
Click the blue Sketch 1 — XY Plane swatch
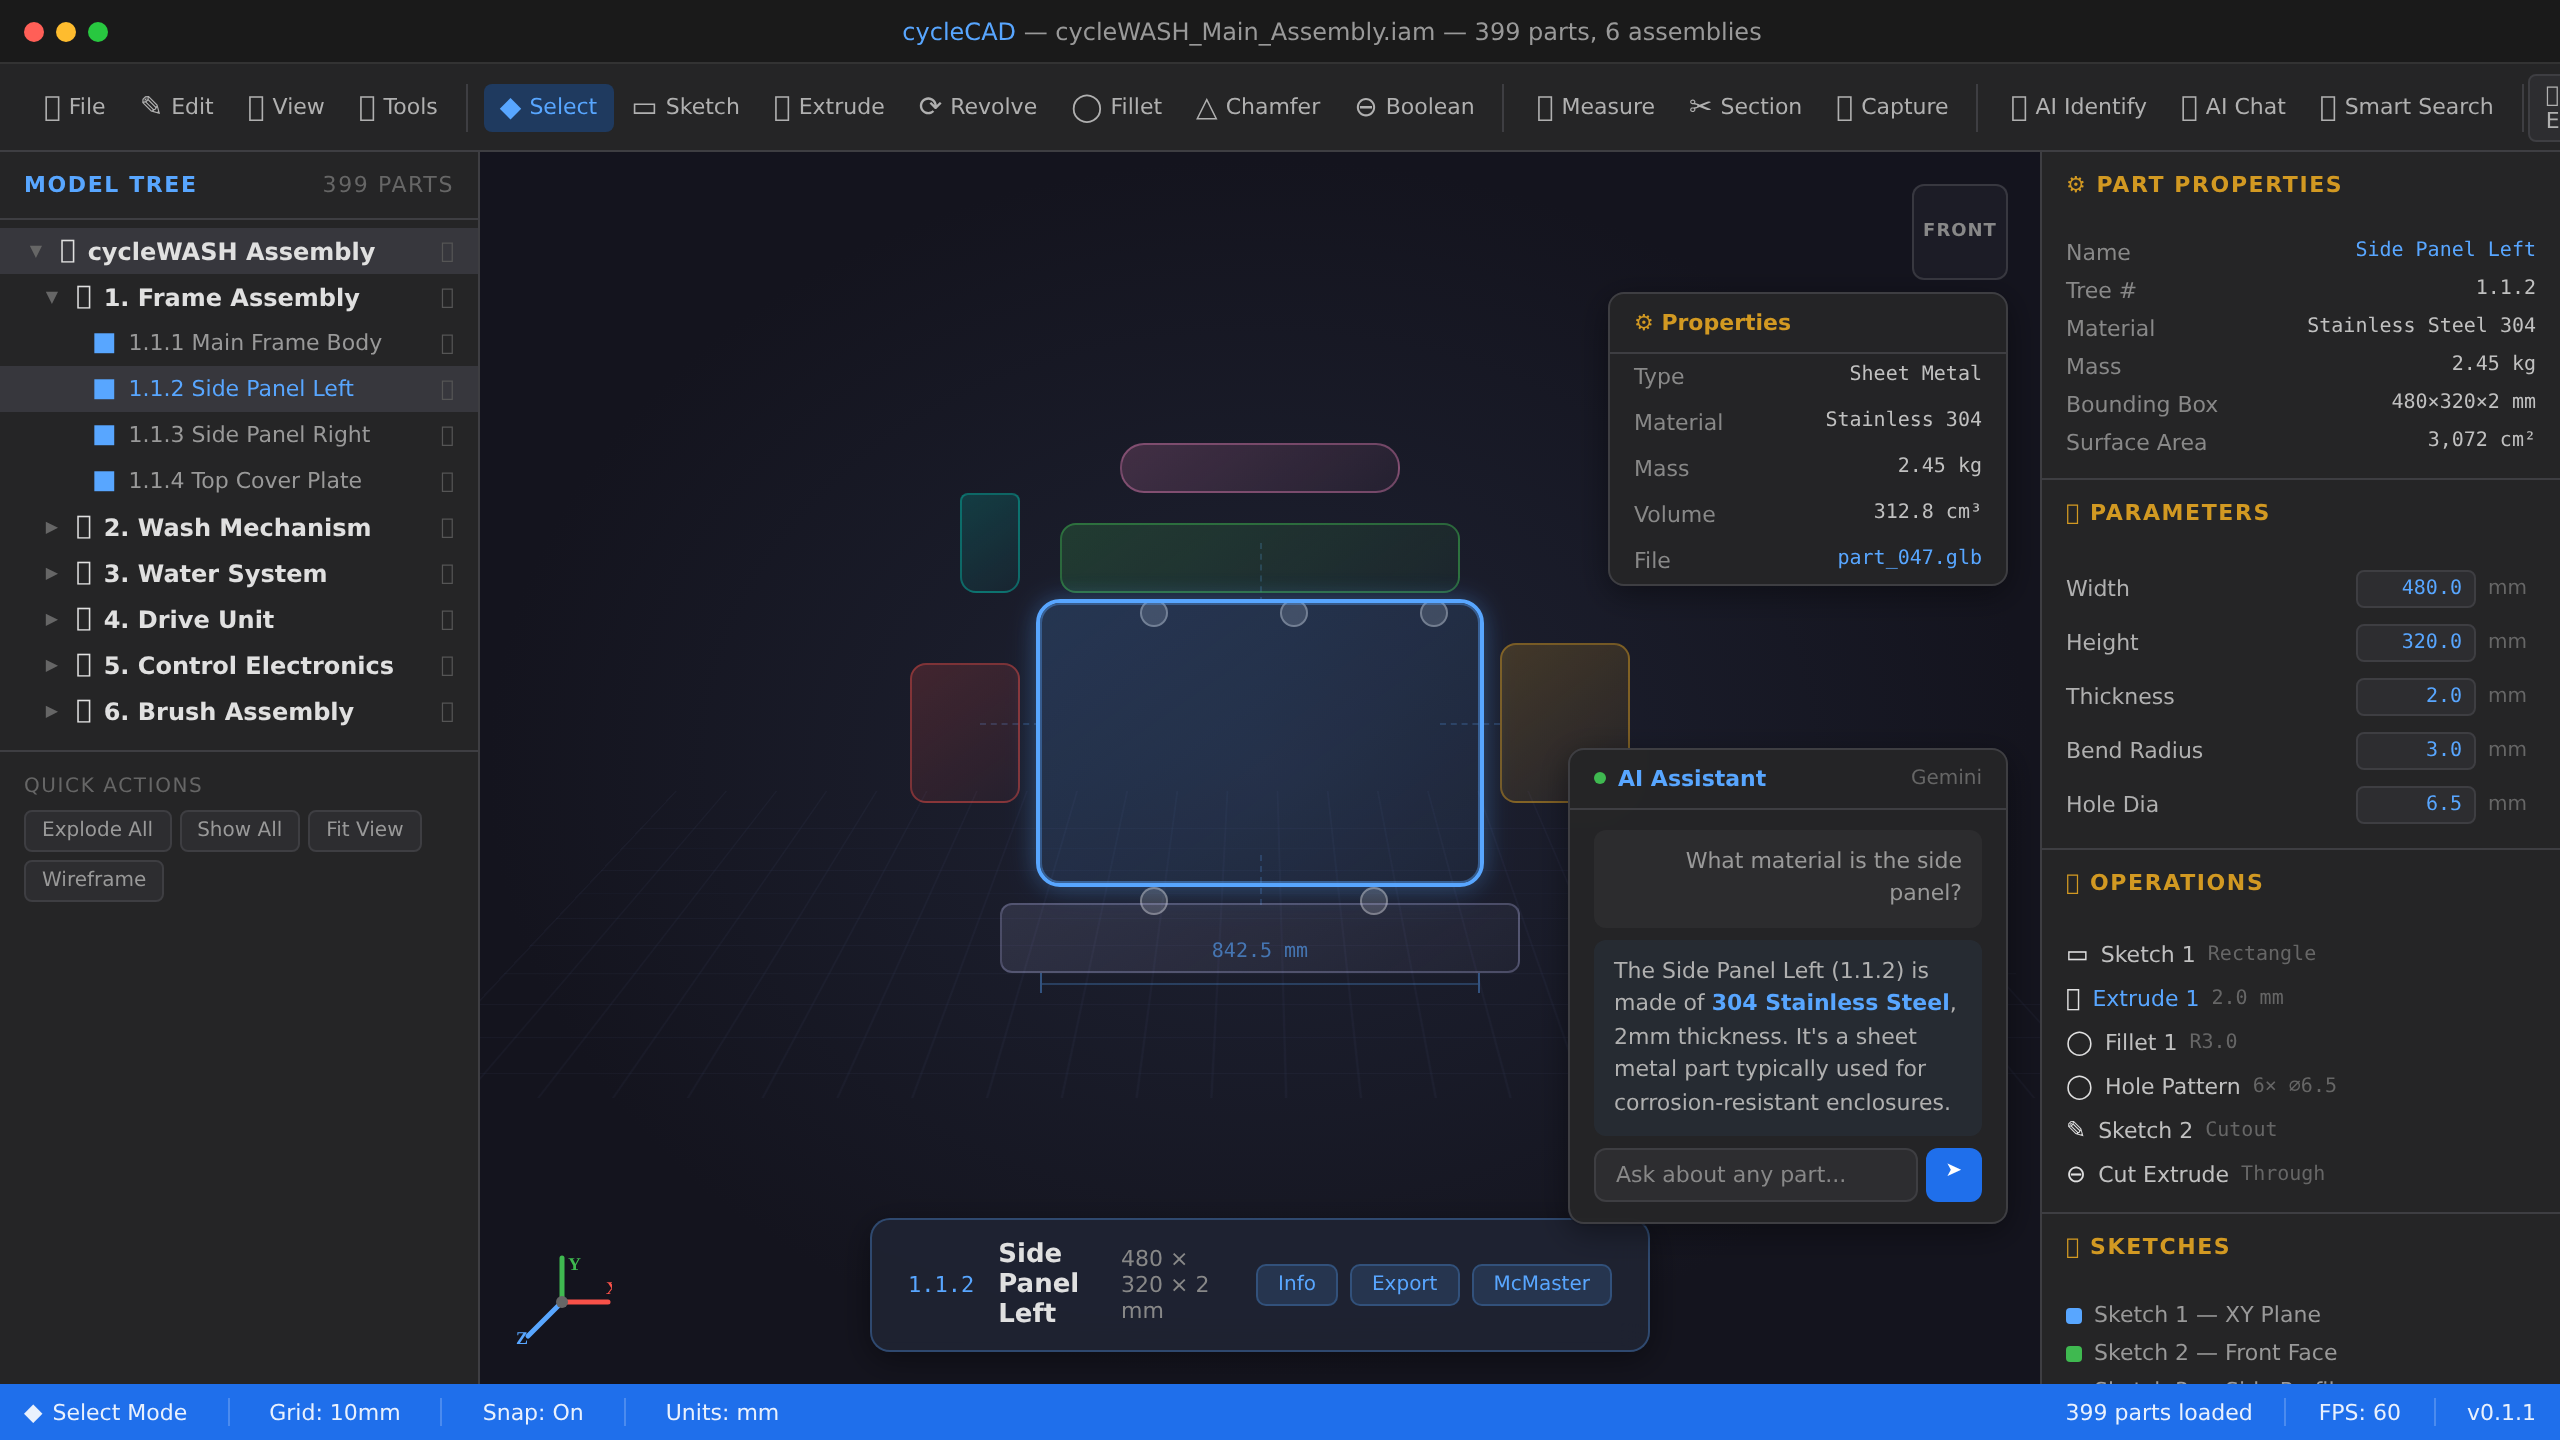pos(2074,1315)
